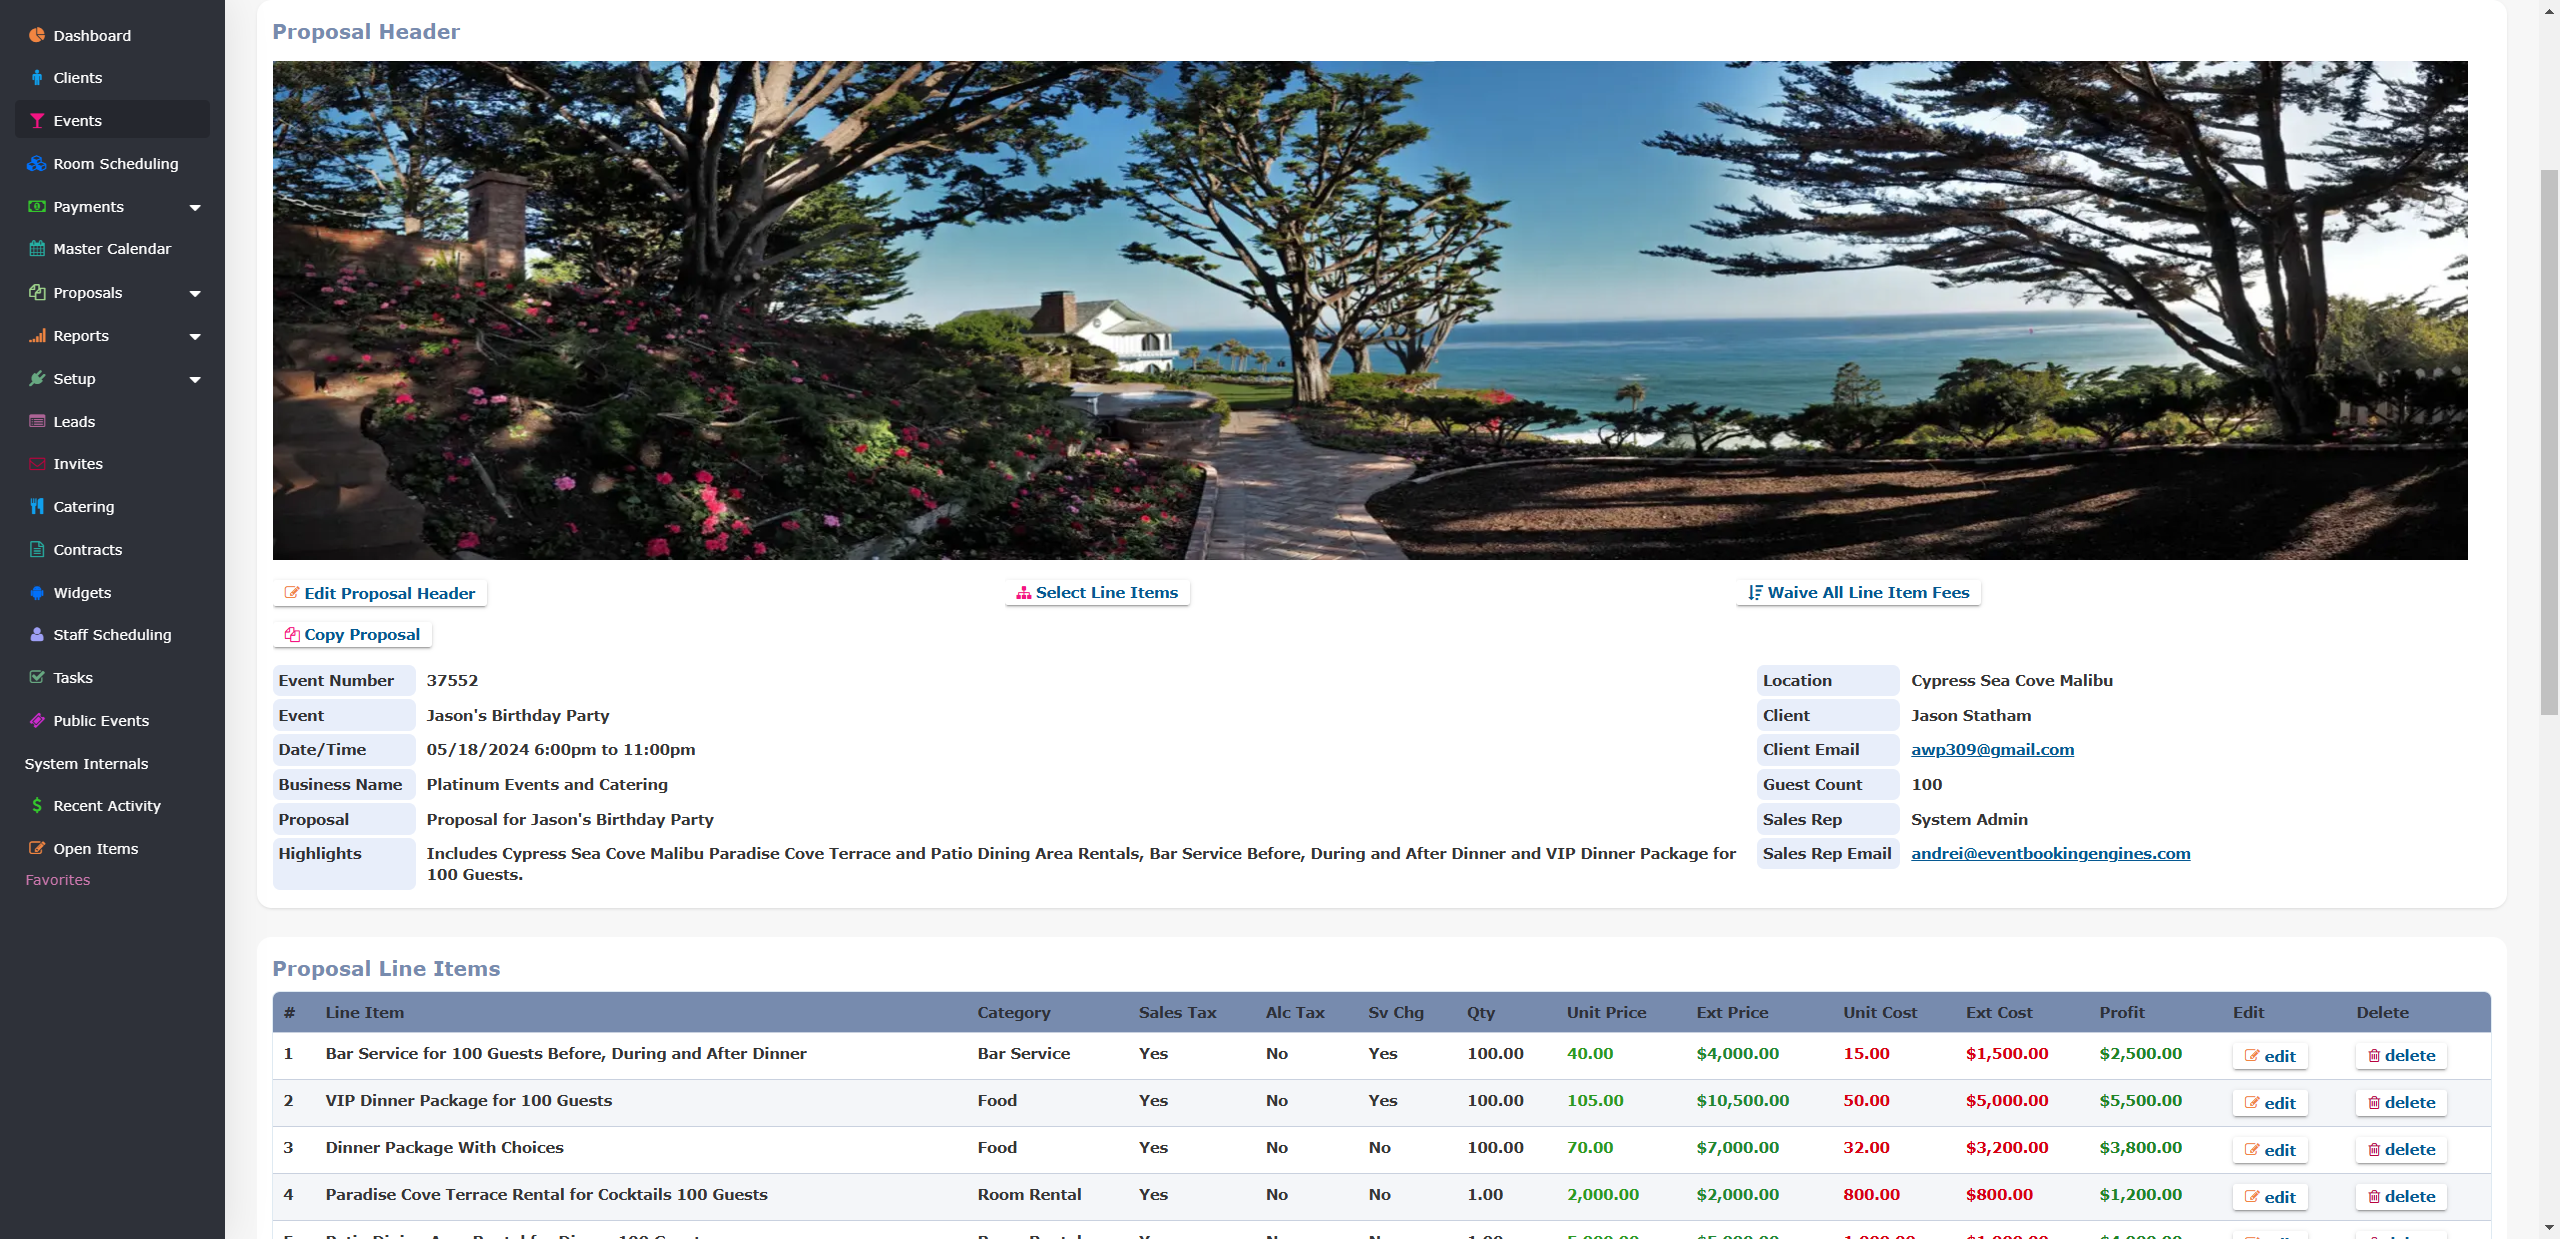Expand the Payments submenu arrow
This screenshot has width=2560, height=1239.
[195, 207]
